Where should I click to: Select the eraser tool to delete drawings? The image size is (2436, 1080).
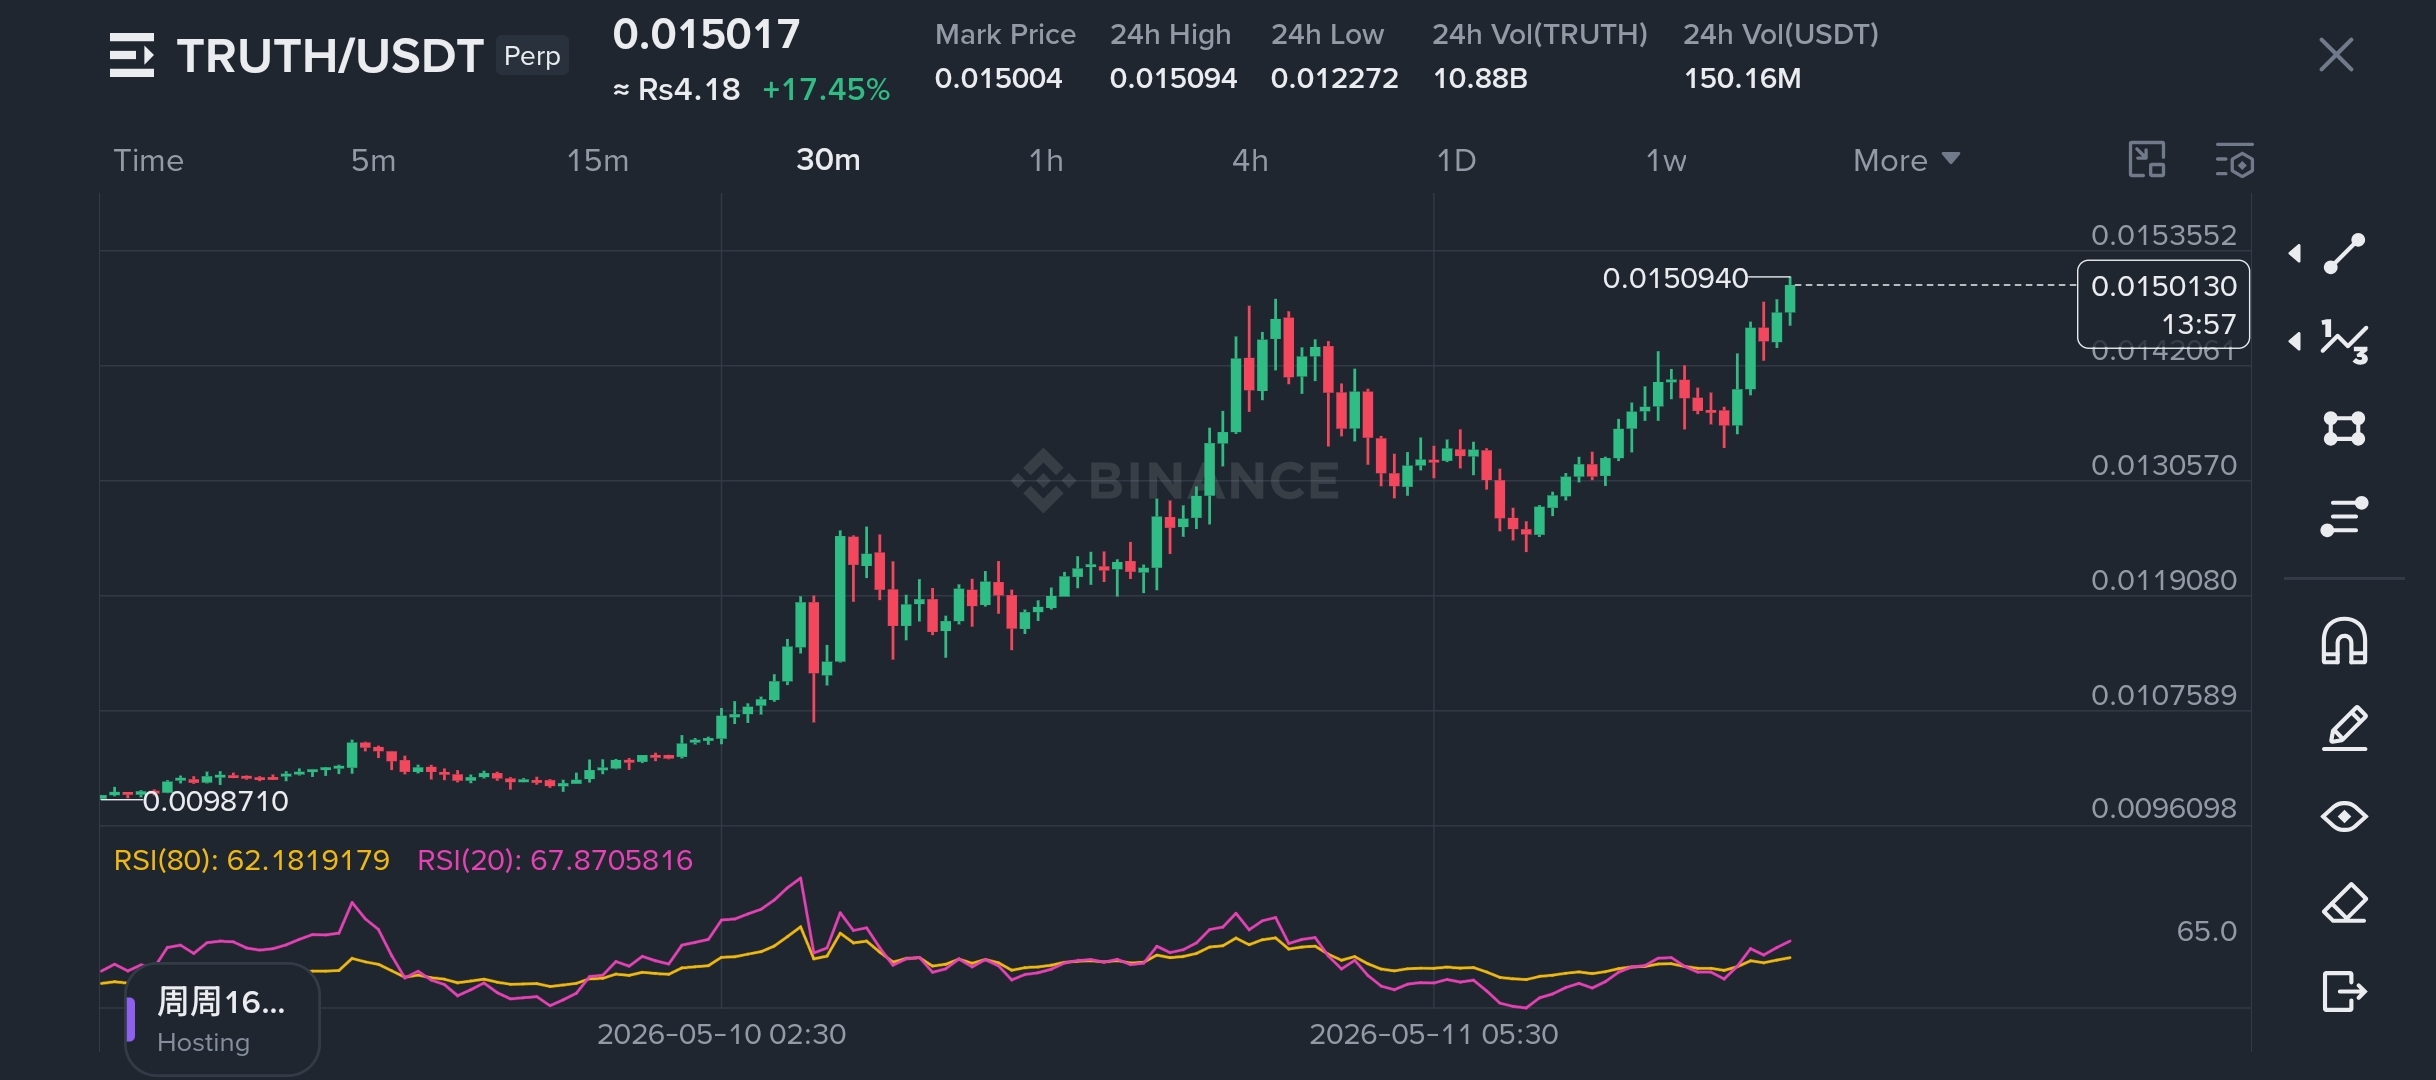click(x=2344, y=904)
